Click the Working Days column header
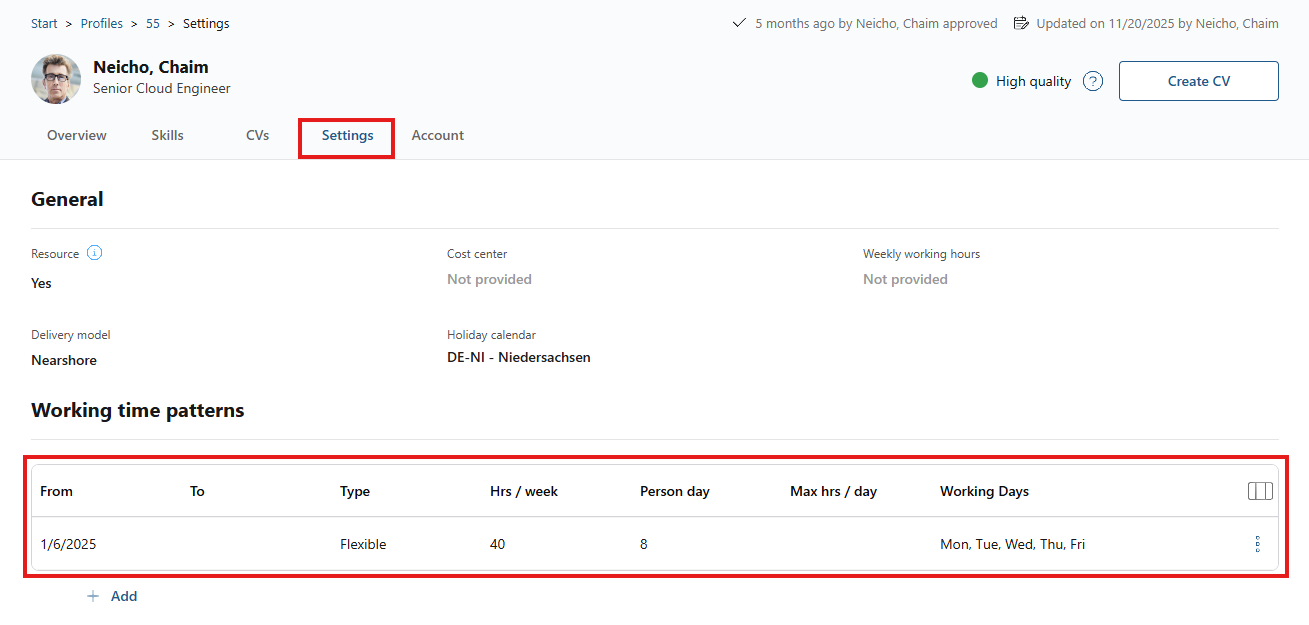 (984, 491)
